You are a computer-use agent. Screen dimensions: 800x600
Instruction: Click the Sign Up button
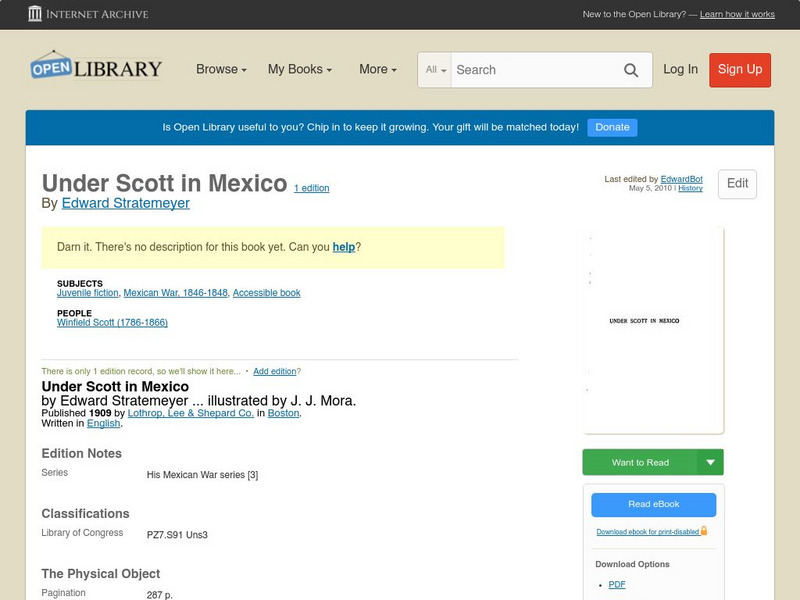coord(739,70)
